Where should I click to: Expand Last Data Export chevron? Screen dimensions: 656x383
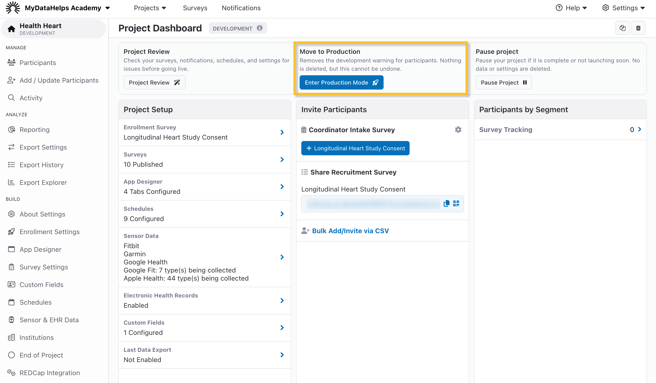282,355
